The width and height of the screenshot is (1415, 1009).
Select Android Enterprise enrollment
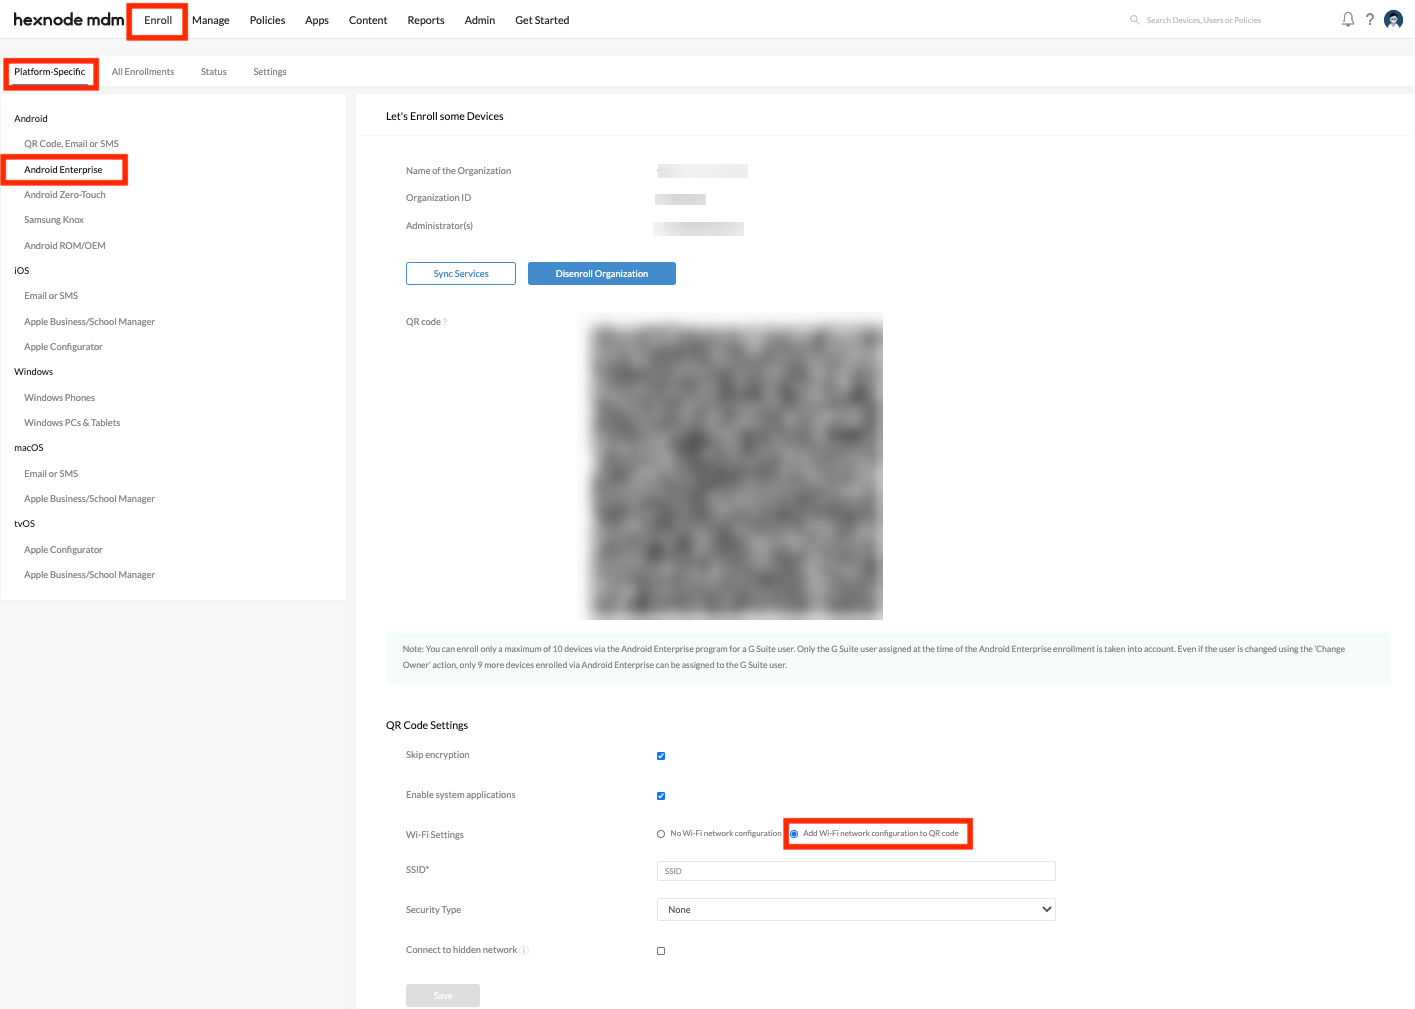[63, 170]
